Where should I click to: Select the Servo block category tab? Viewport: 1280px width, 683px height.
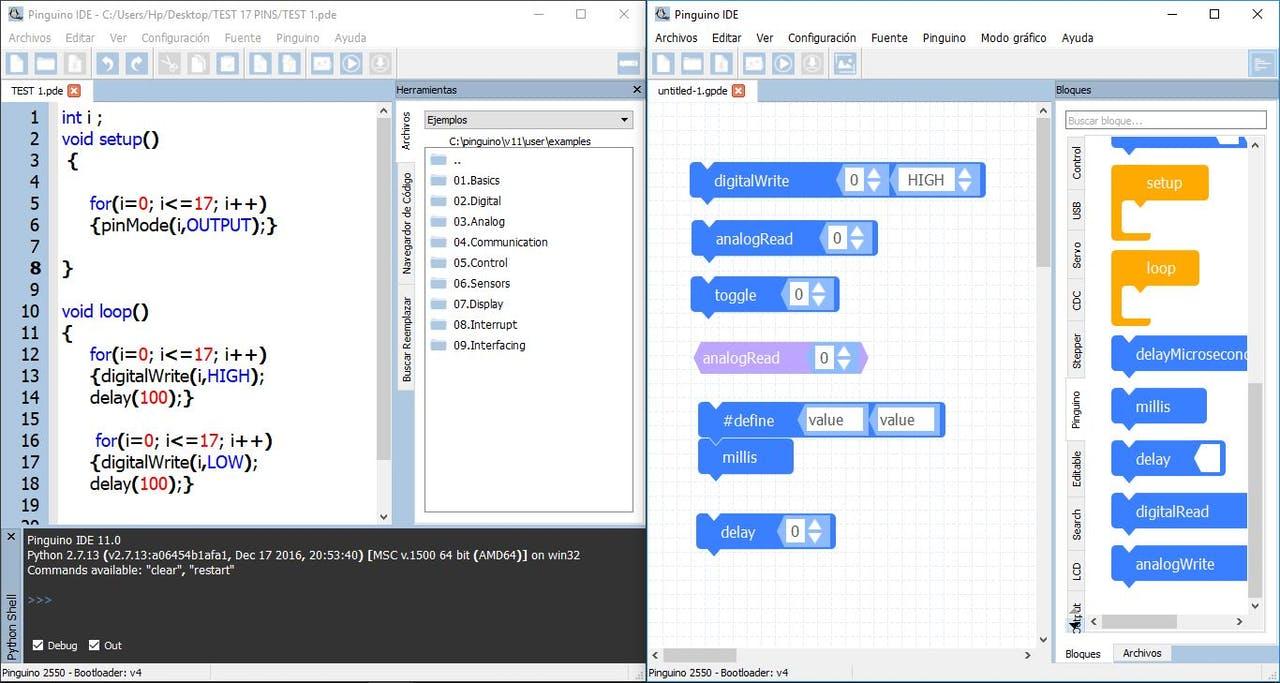coord(1076,255)
